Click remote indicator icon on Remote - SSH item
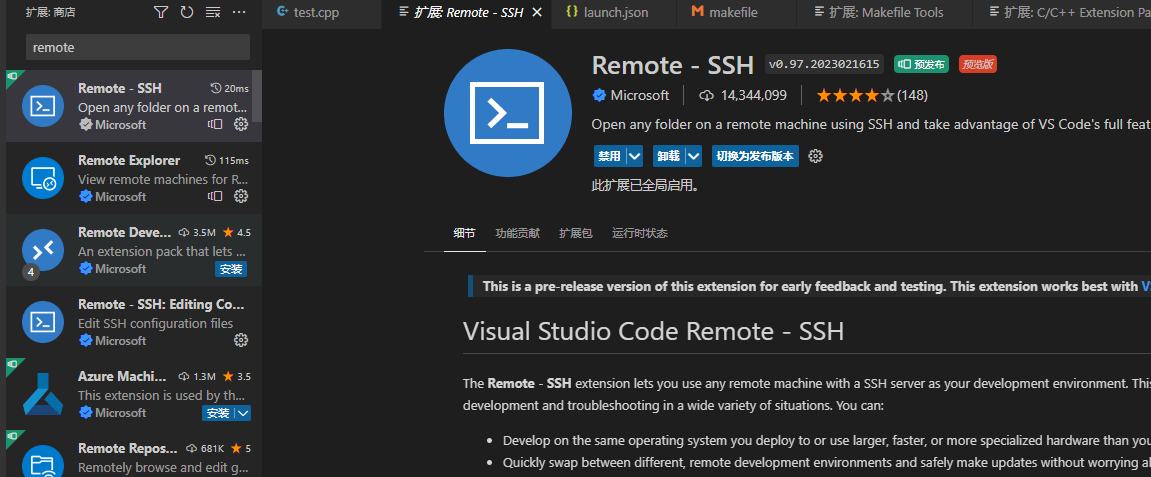The width and height of the screenshot is (1151, 477). coord(215,124)
